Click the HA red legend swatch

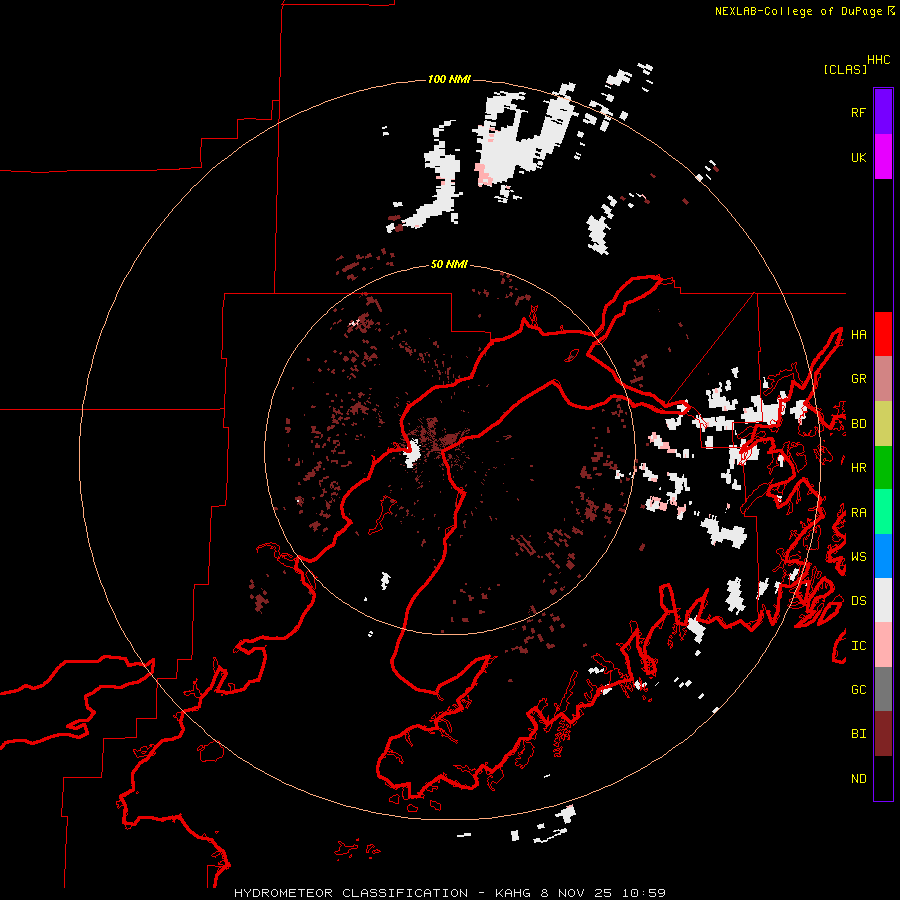883,334
